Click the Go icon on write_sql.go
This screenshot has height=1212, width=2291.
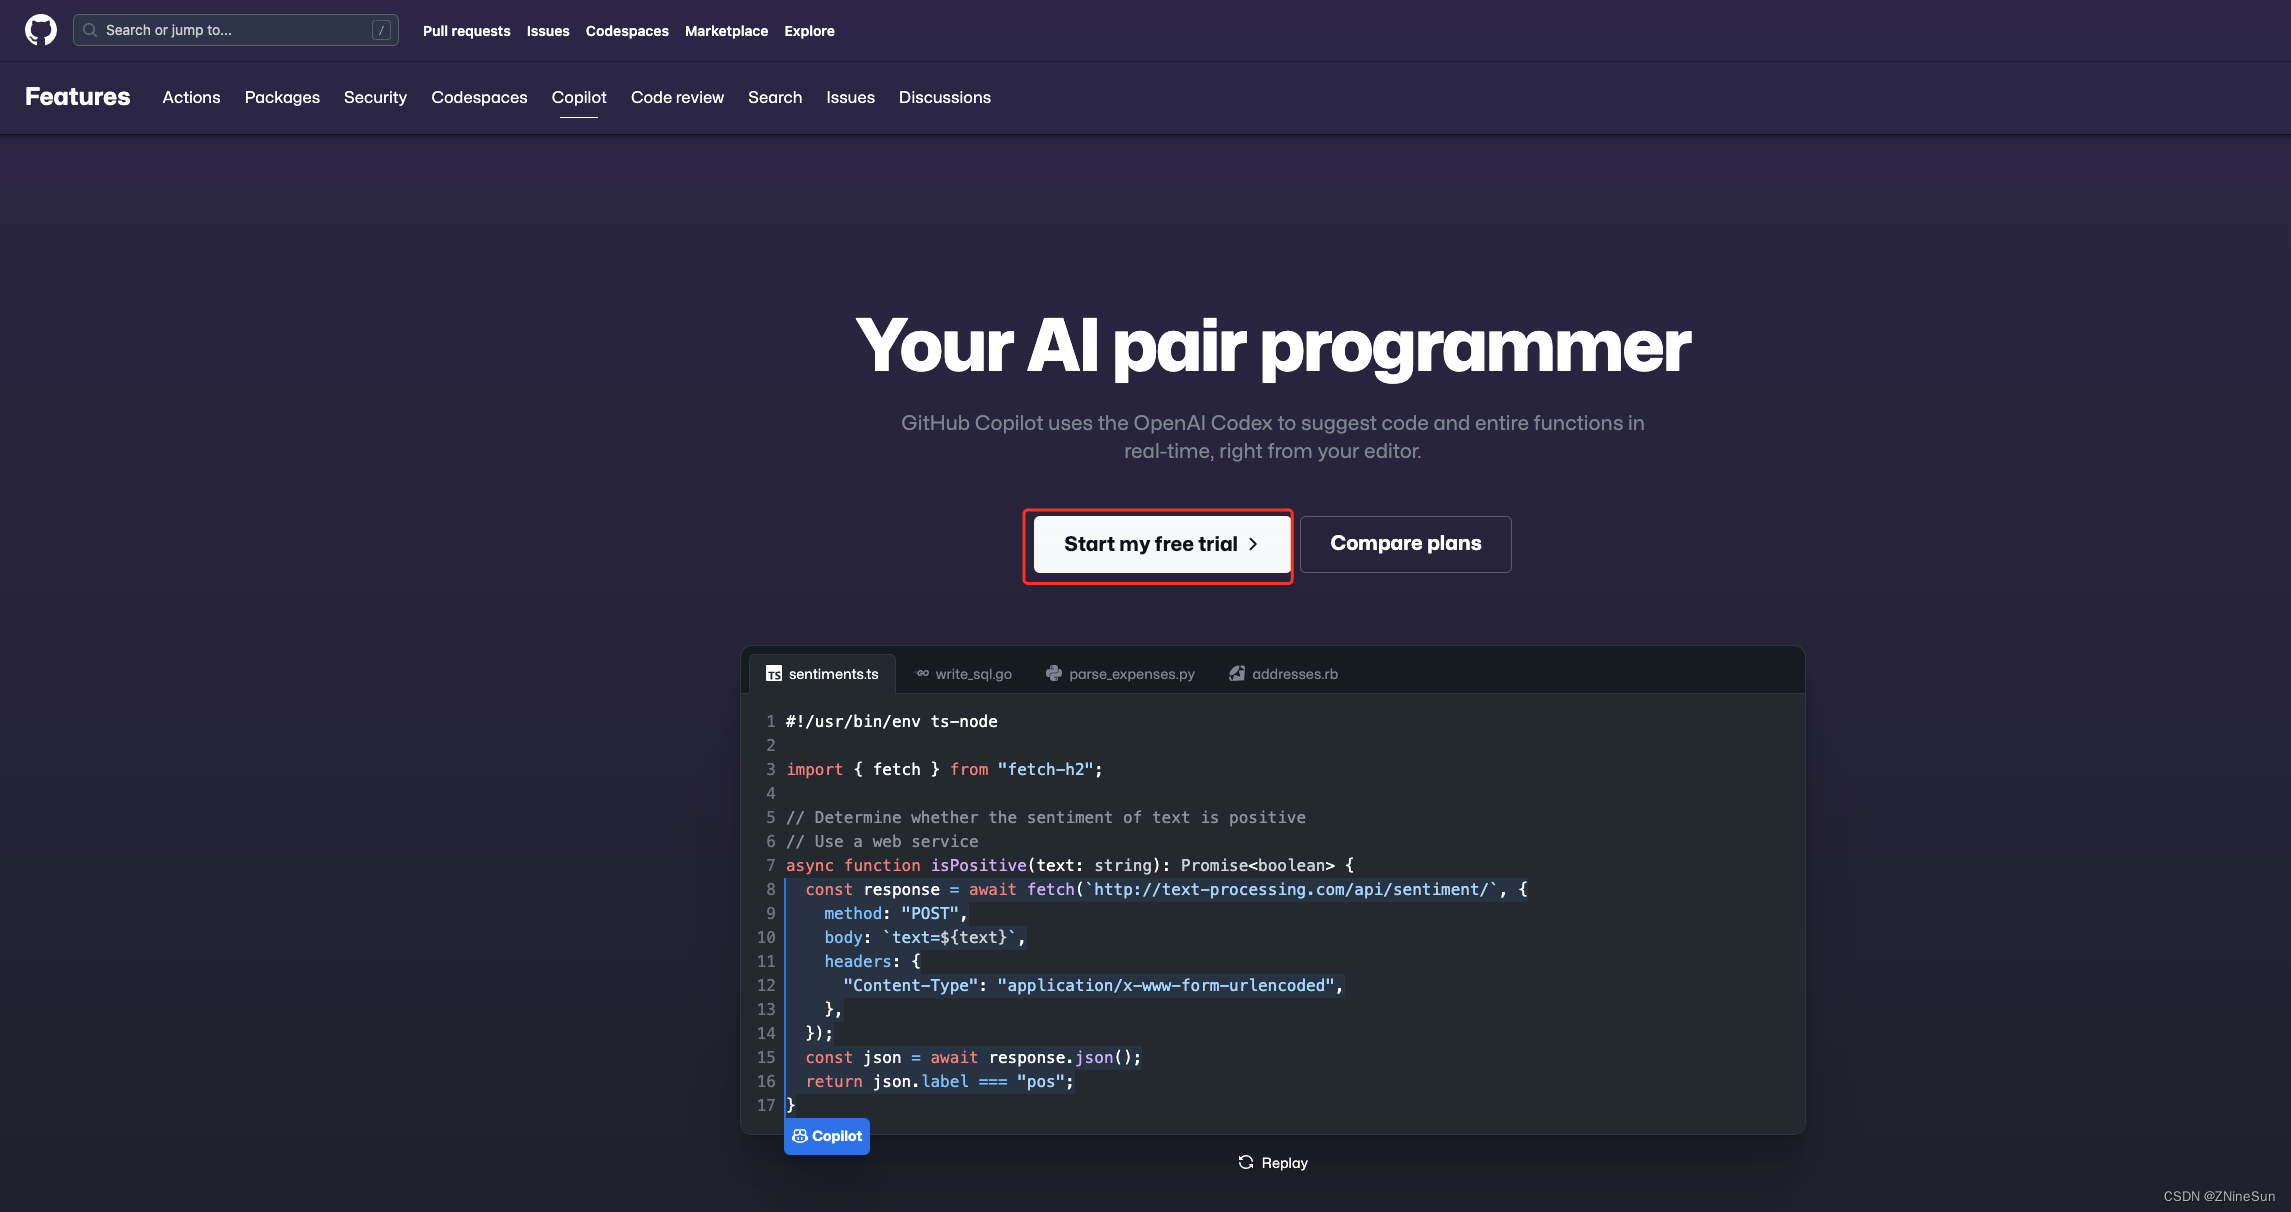coord(923,674)
